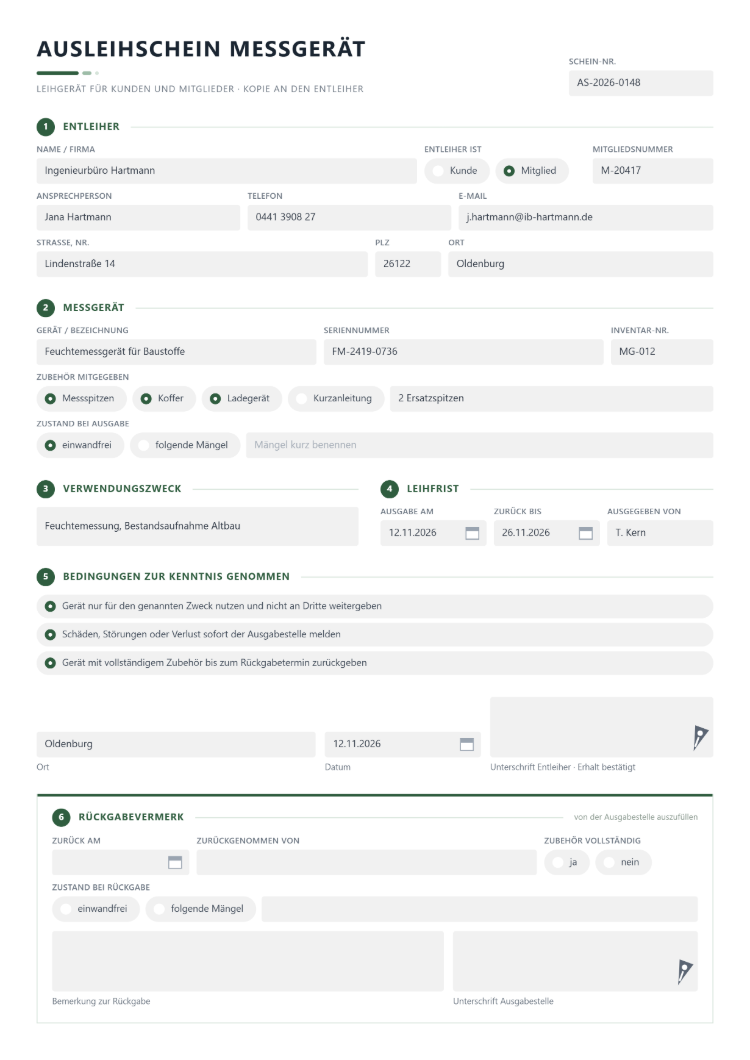Choose folgende Mängel under Zustand bei Ausgabe
The image size is (750, 1060).
click(185, 445)
